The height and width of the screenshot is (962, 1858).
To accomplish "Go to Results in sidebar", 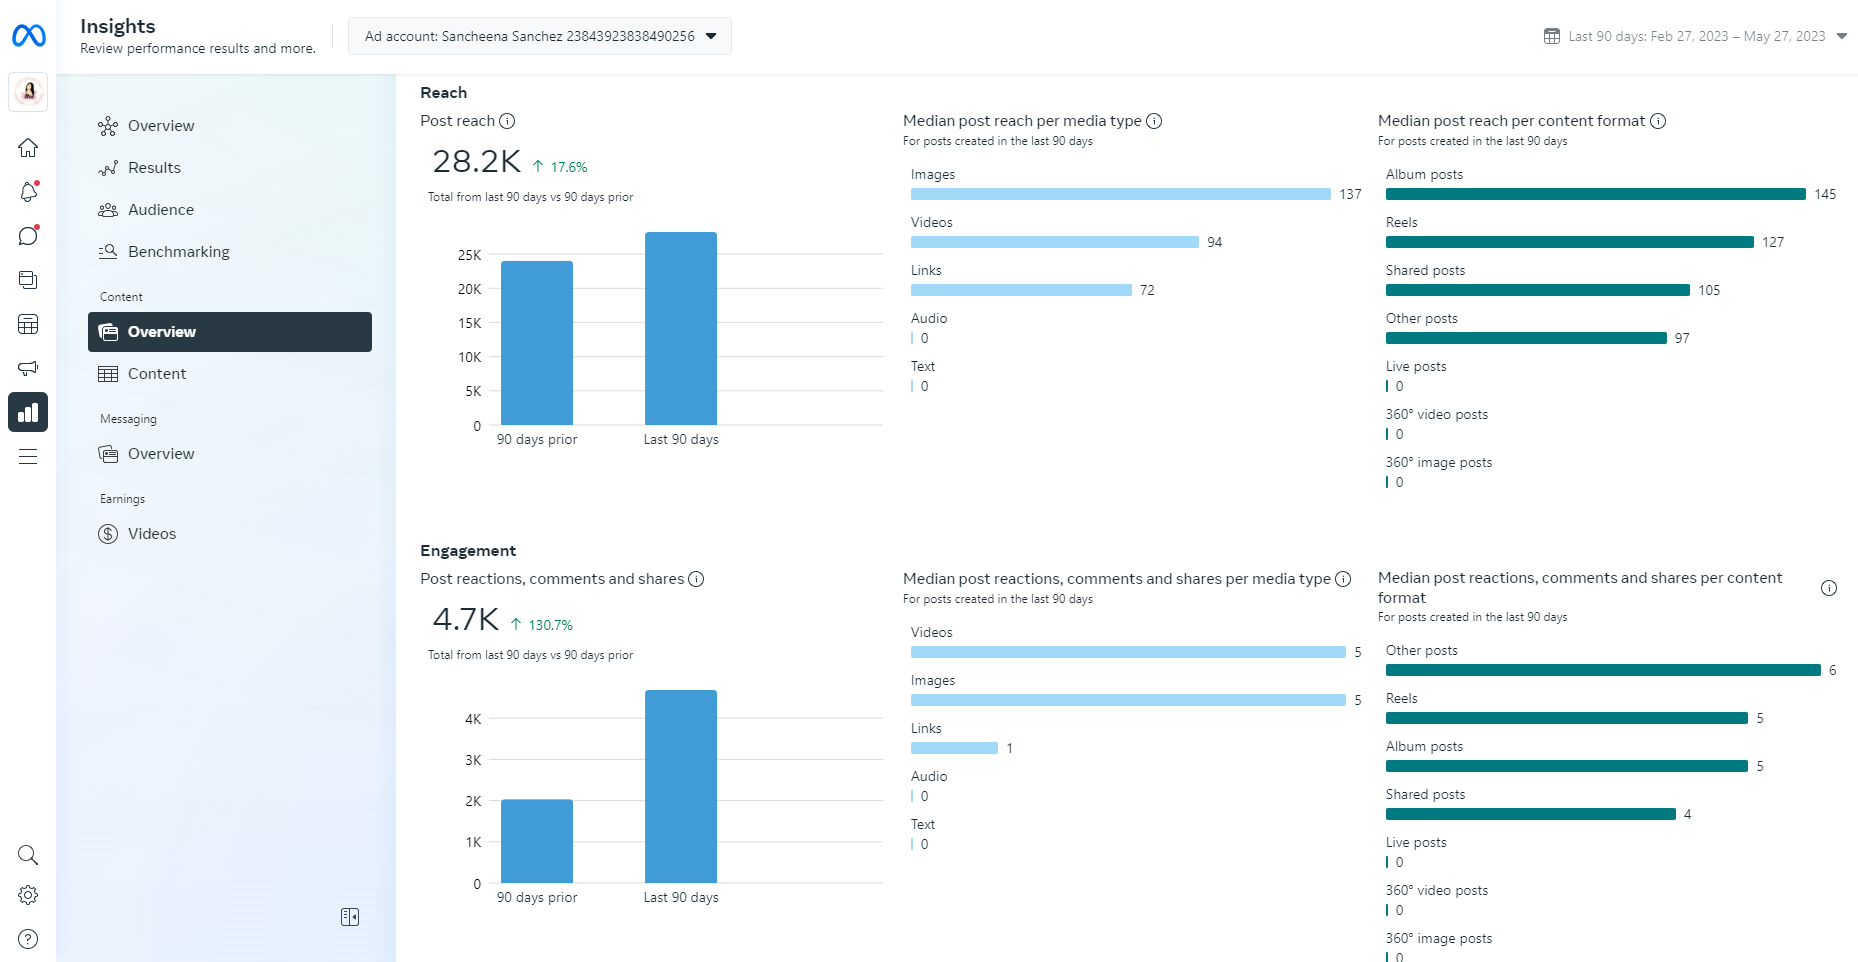I will [x=154, y=168].
